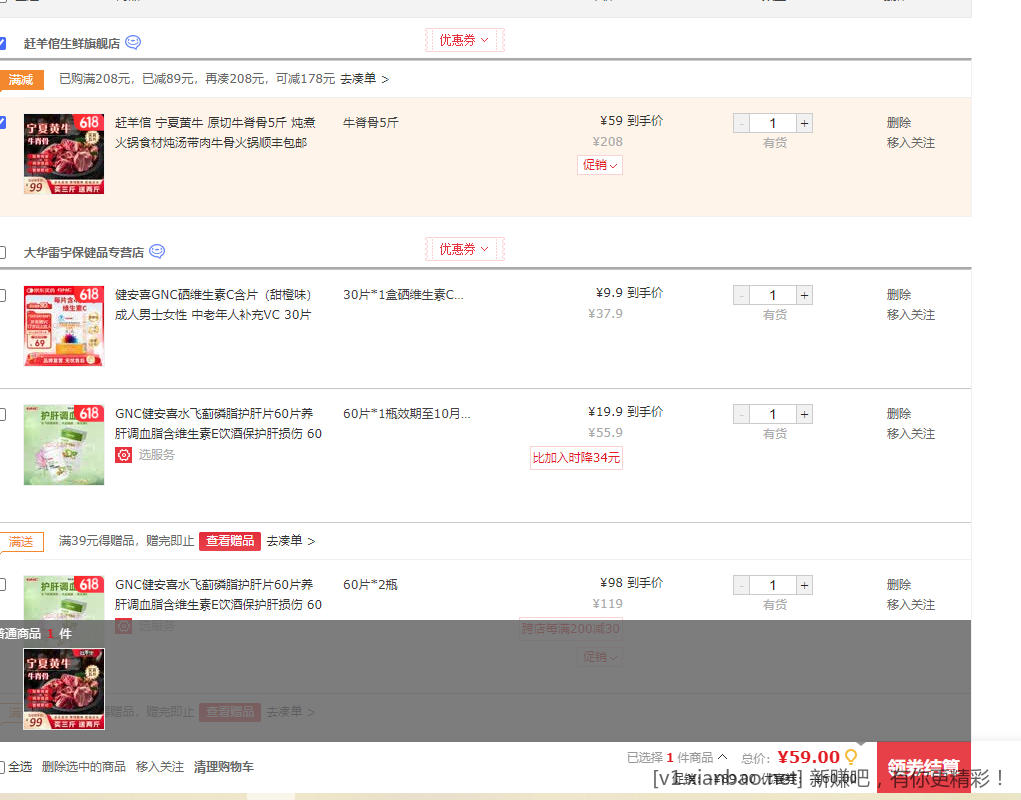Click 去凑单 link in 满送 banner
Viewport: 1021px width, 800px height.
tap(290, 541)
